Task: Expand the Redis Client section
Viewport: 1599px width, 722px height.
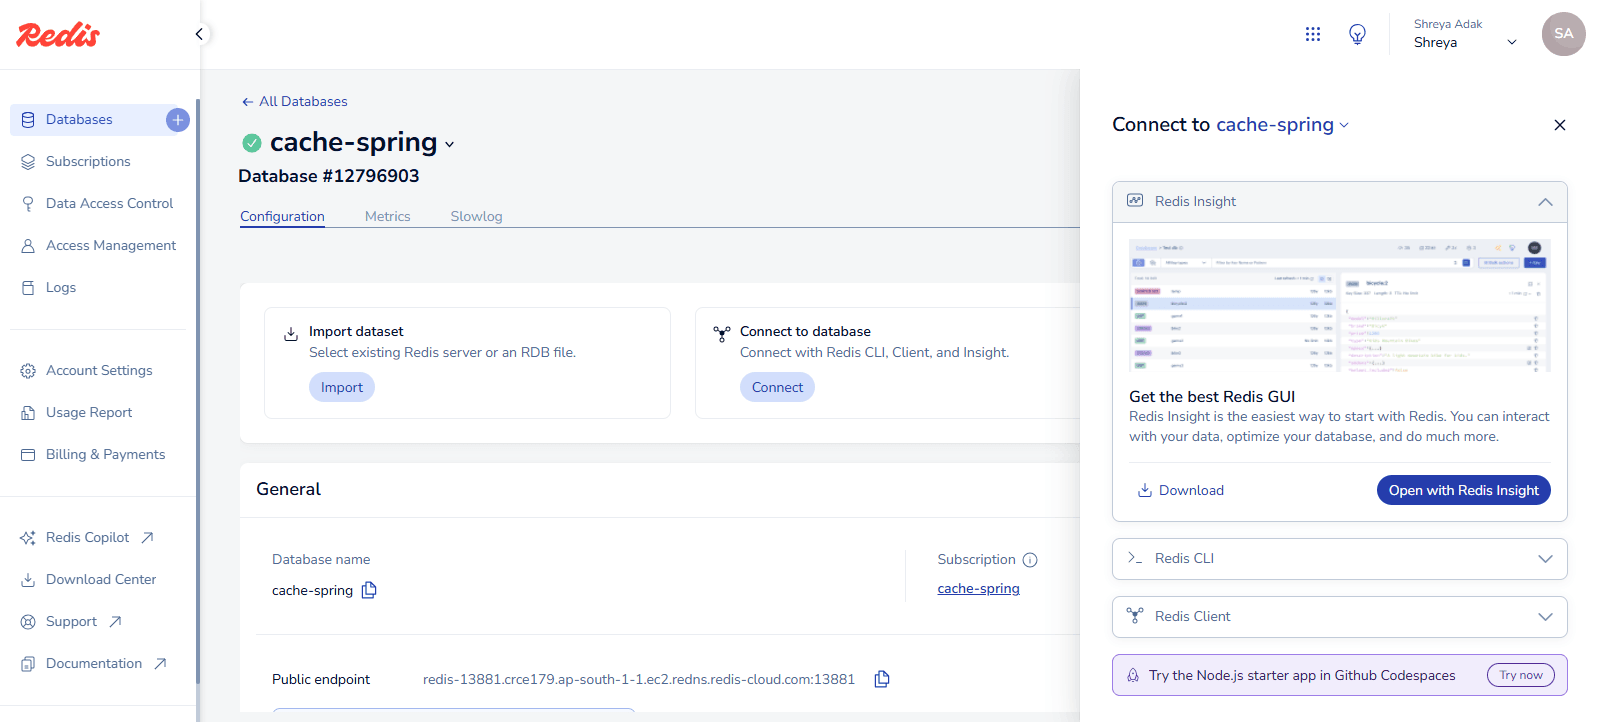Action: click(1545, 617)
